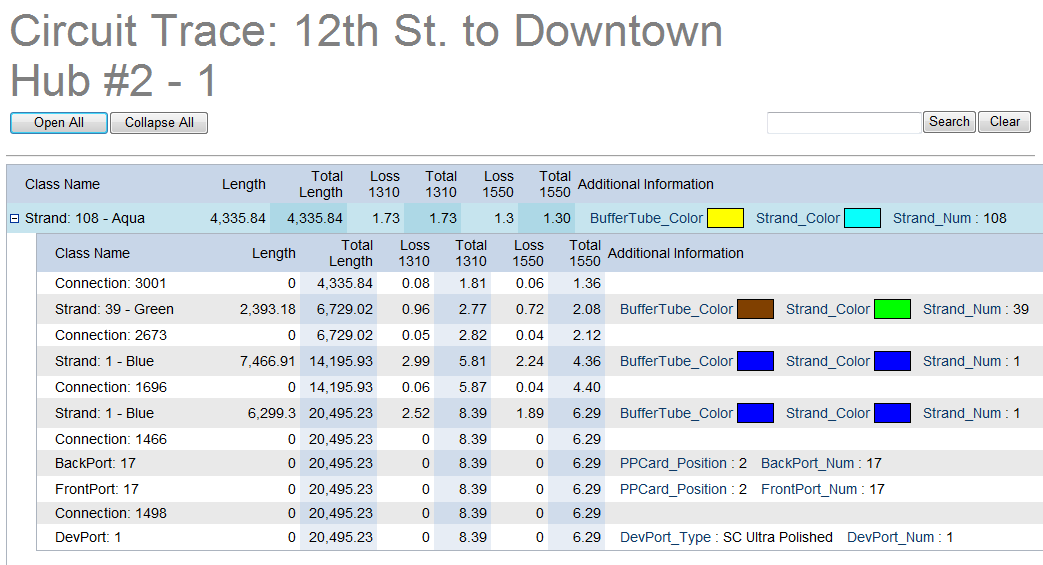
Task: Select the green Strand_Color swatch
Action: [x=892, y=309]
